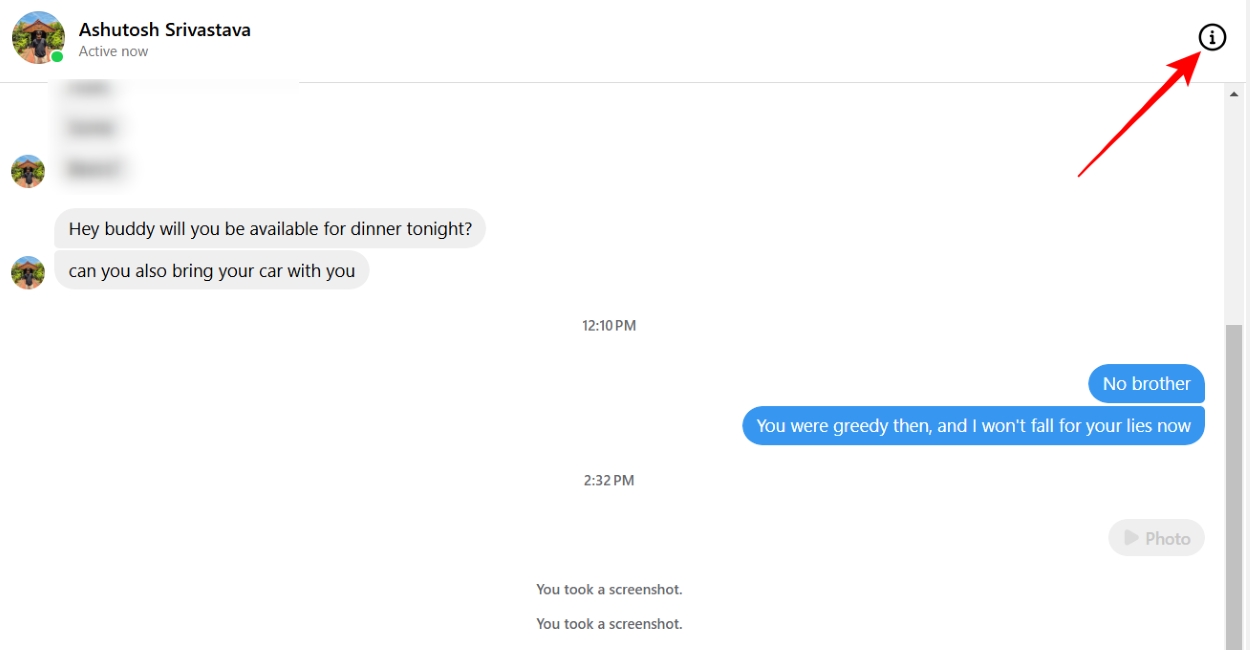The height and width of the screenshot is (650, 1250).
Task: Select the topmost blurred message
Action: 90,89
